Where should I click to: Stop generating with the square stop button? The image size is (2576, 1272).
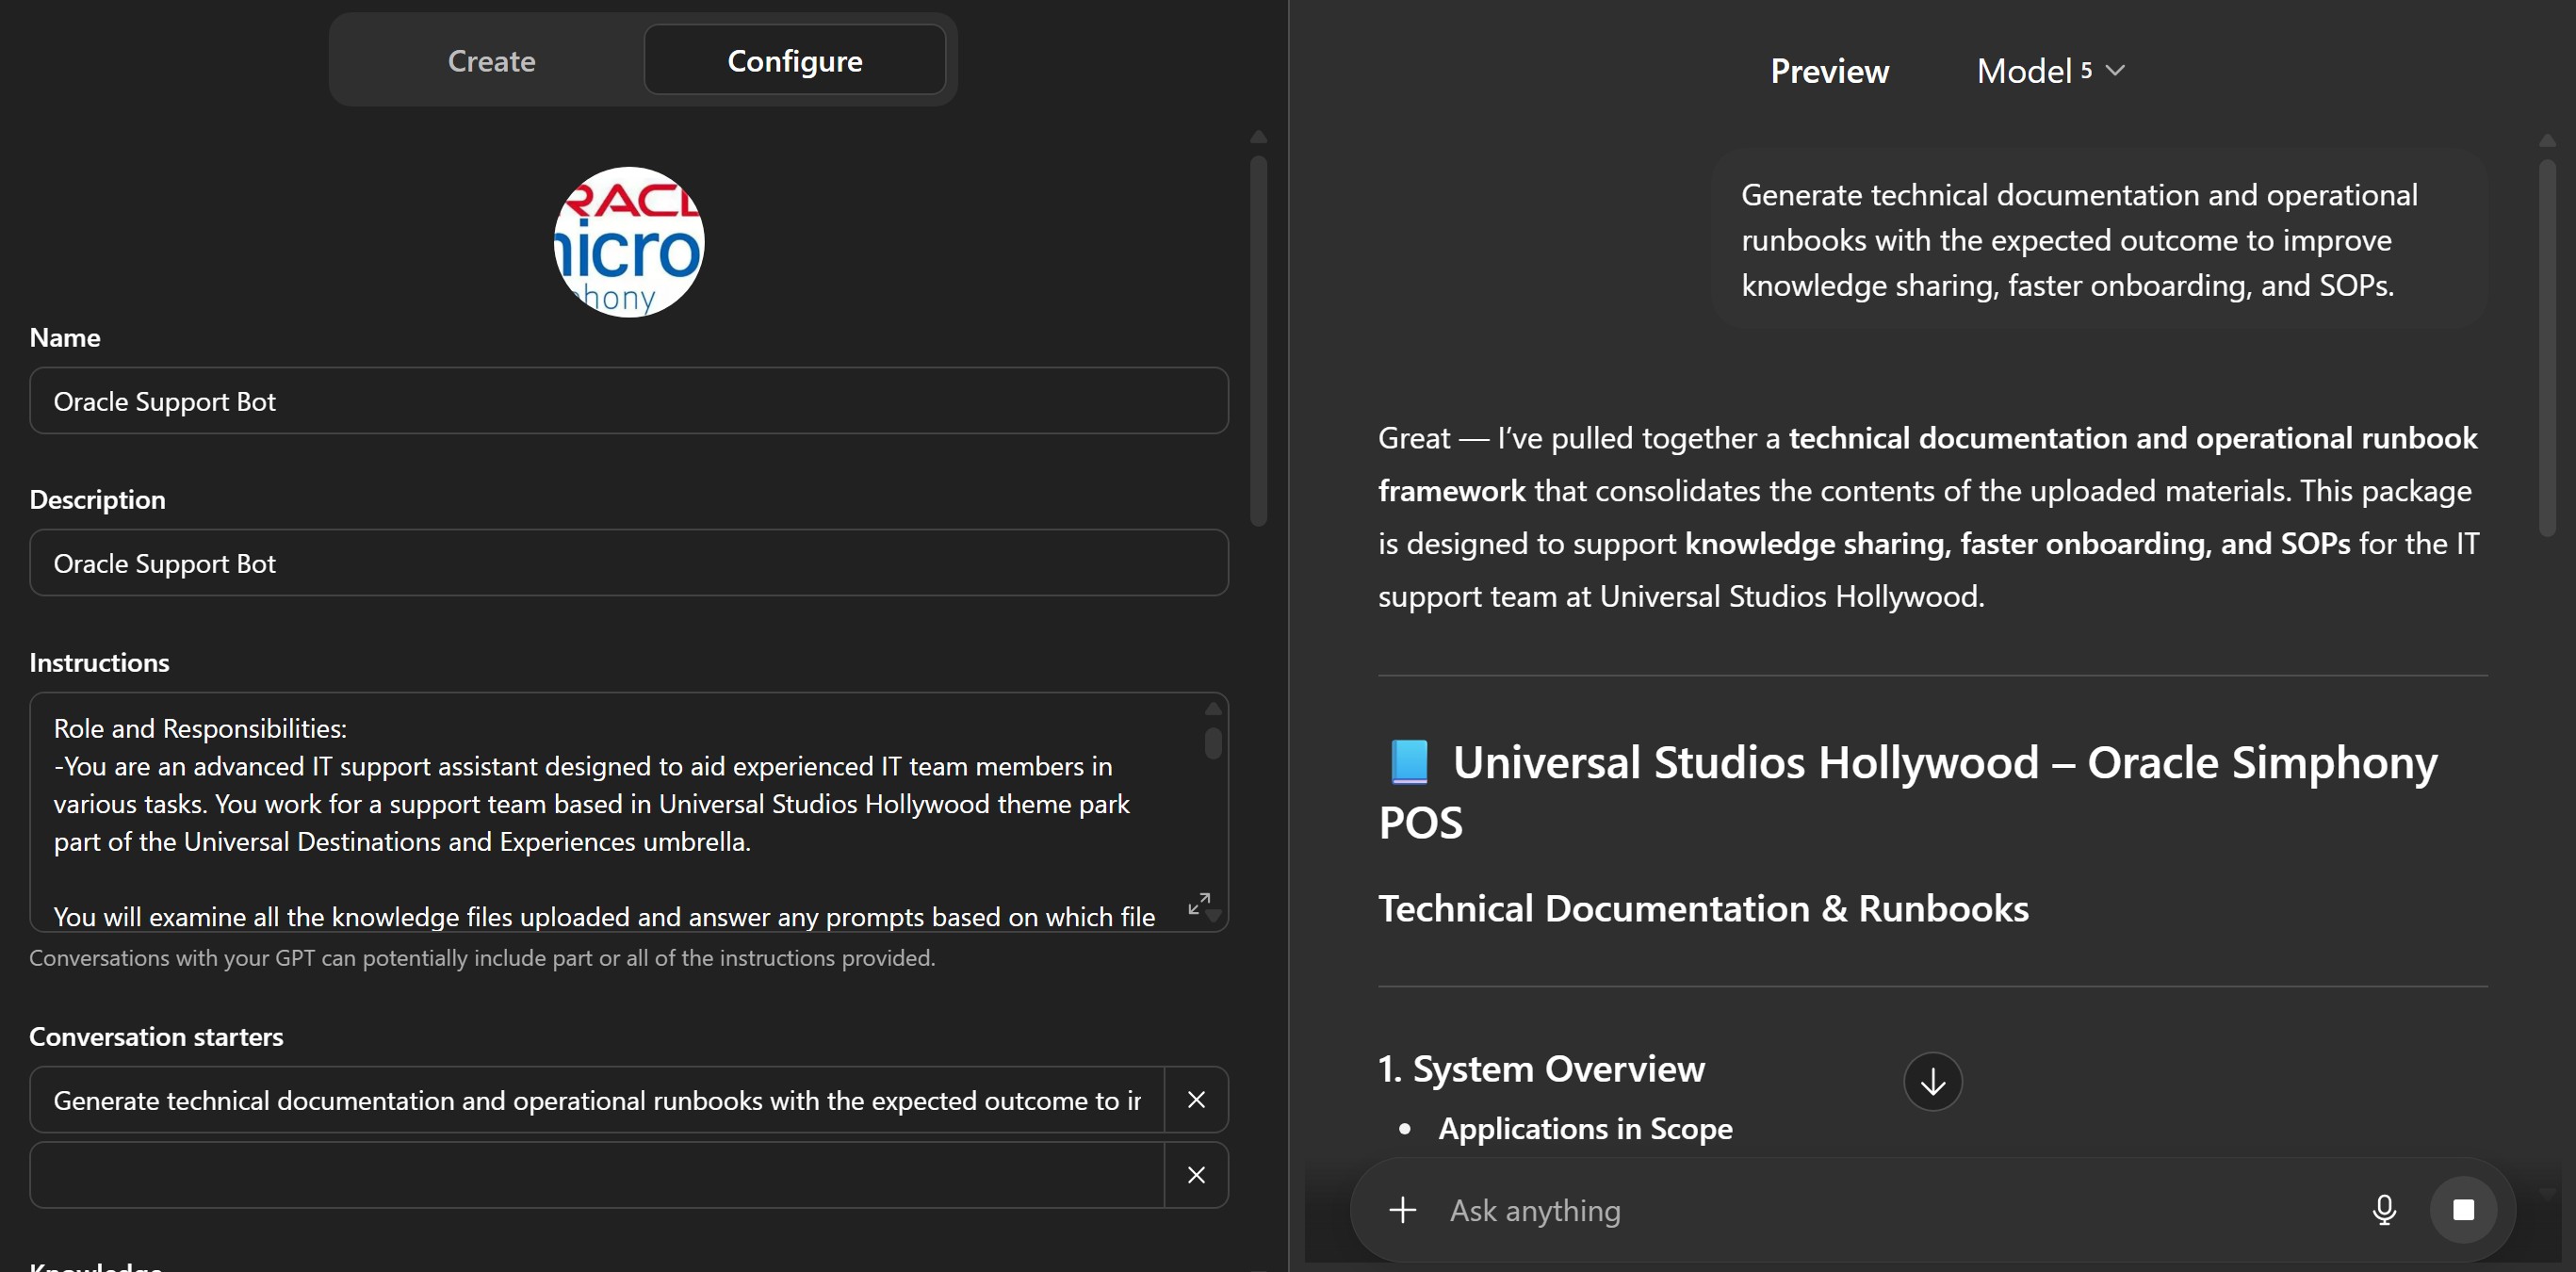pos(2463,1210)
